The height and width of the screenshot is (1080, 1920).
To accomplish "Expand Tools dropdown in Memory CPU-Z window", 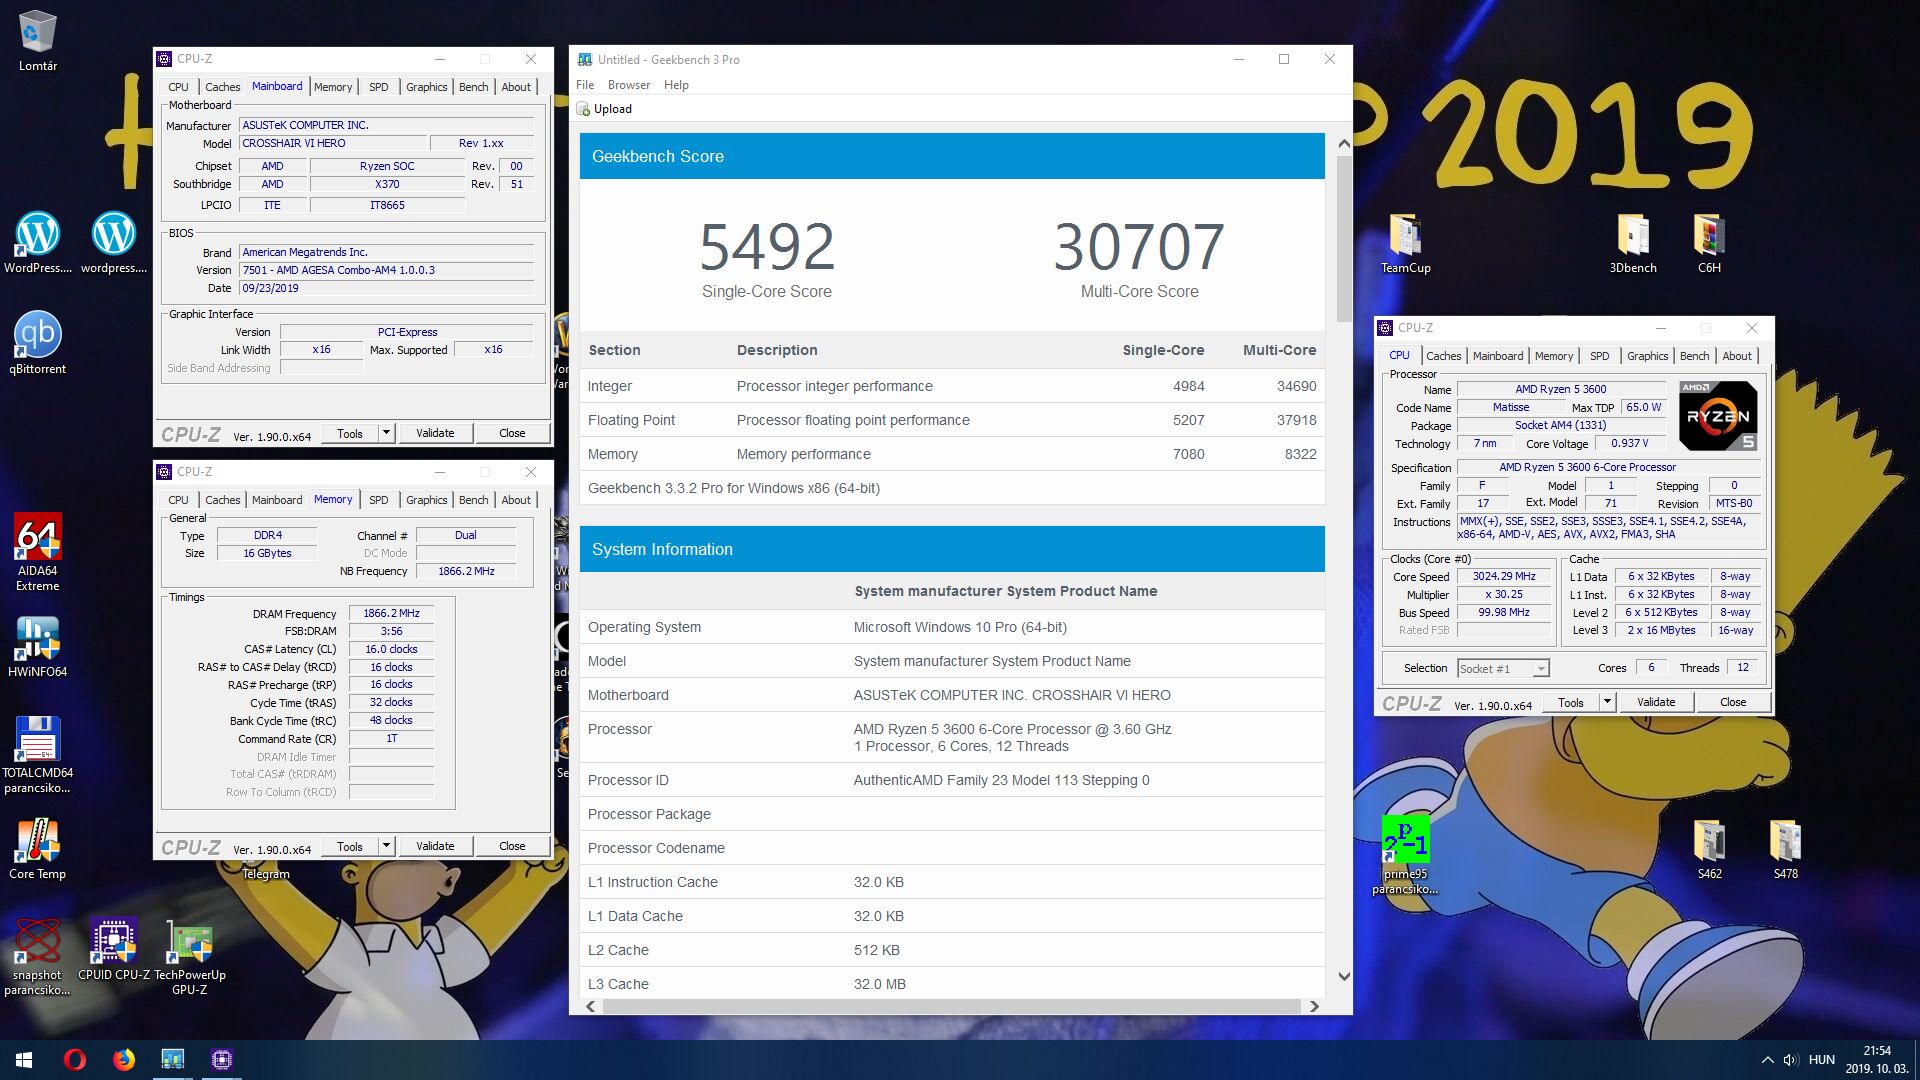I will (386, 846).
